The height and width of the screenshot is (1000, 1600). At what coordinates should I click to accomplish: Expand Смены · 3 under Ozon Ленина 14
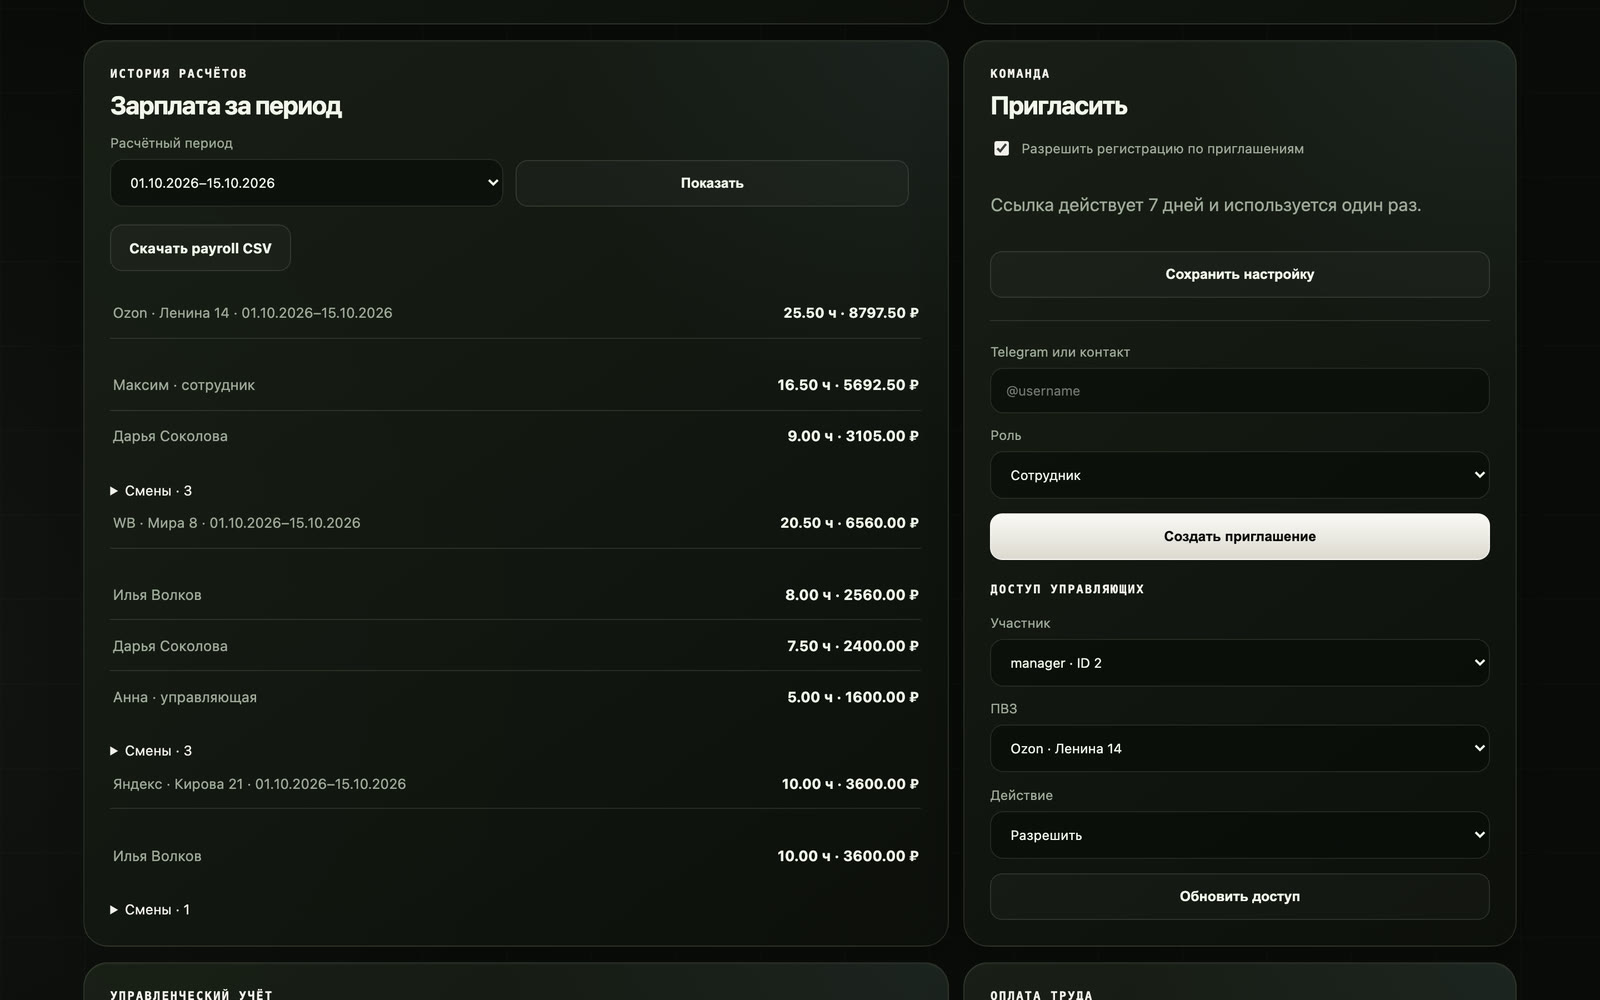pos(151,491)
